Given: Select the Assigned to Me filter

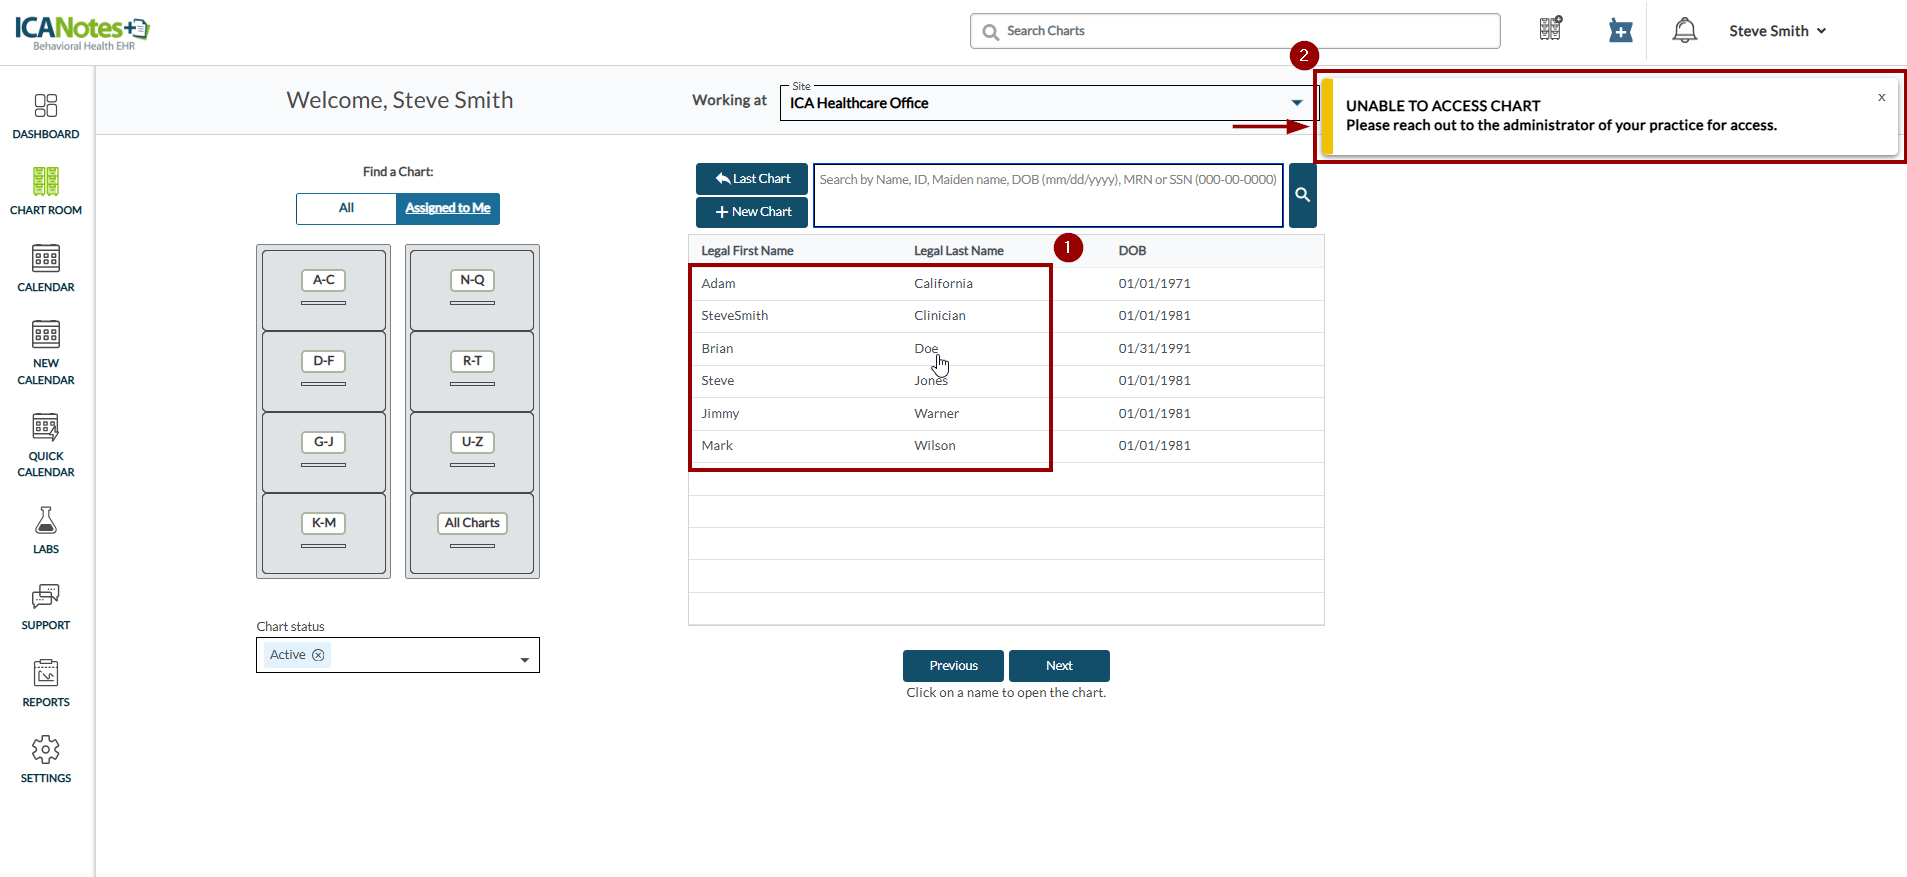Looking at the screenshot, I should (x=447, y=208).
